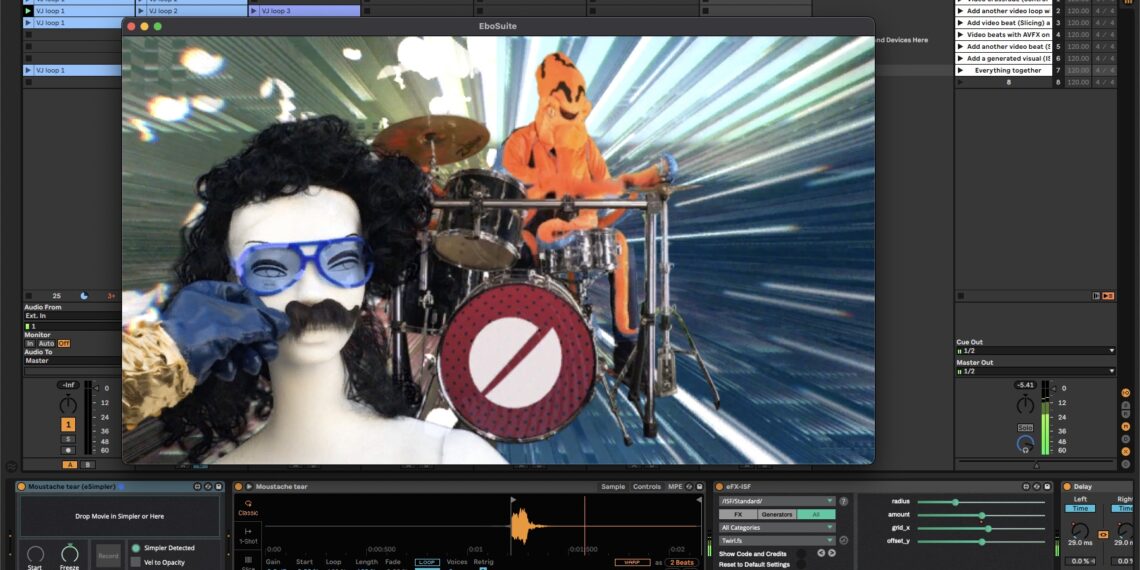
Task: Select the Generators filter tab
Action: 777,514
